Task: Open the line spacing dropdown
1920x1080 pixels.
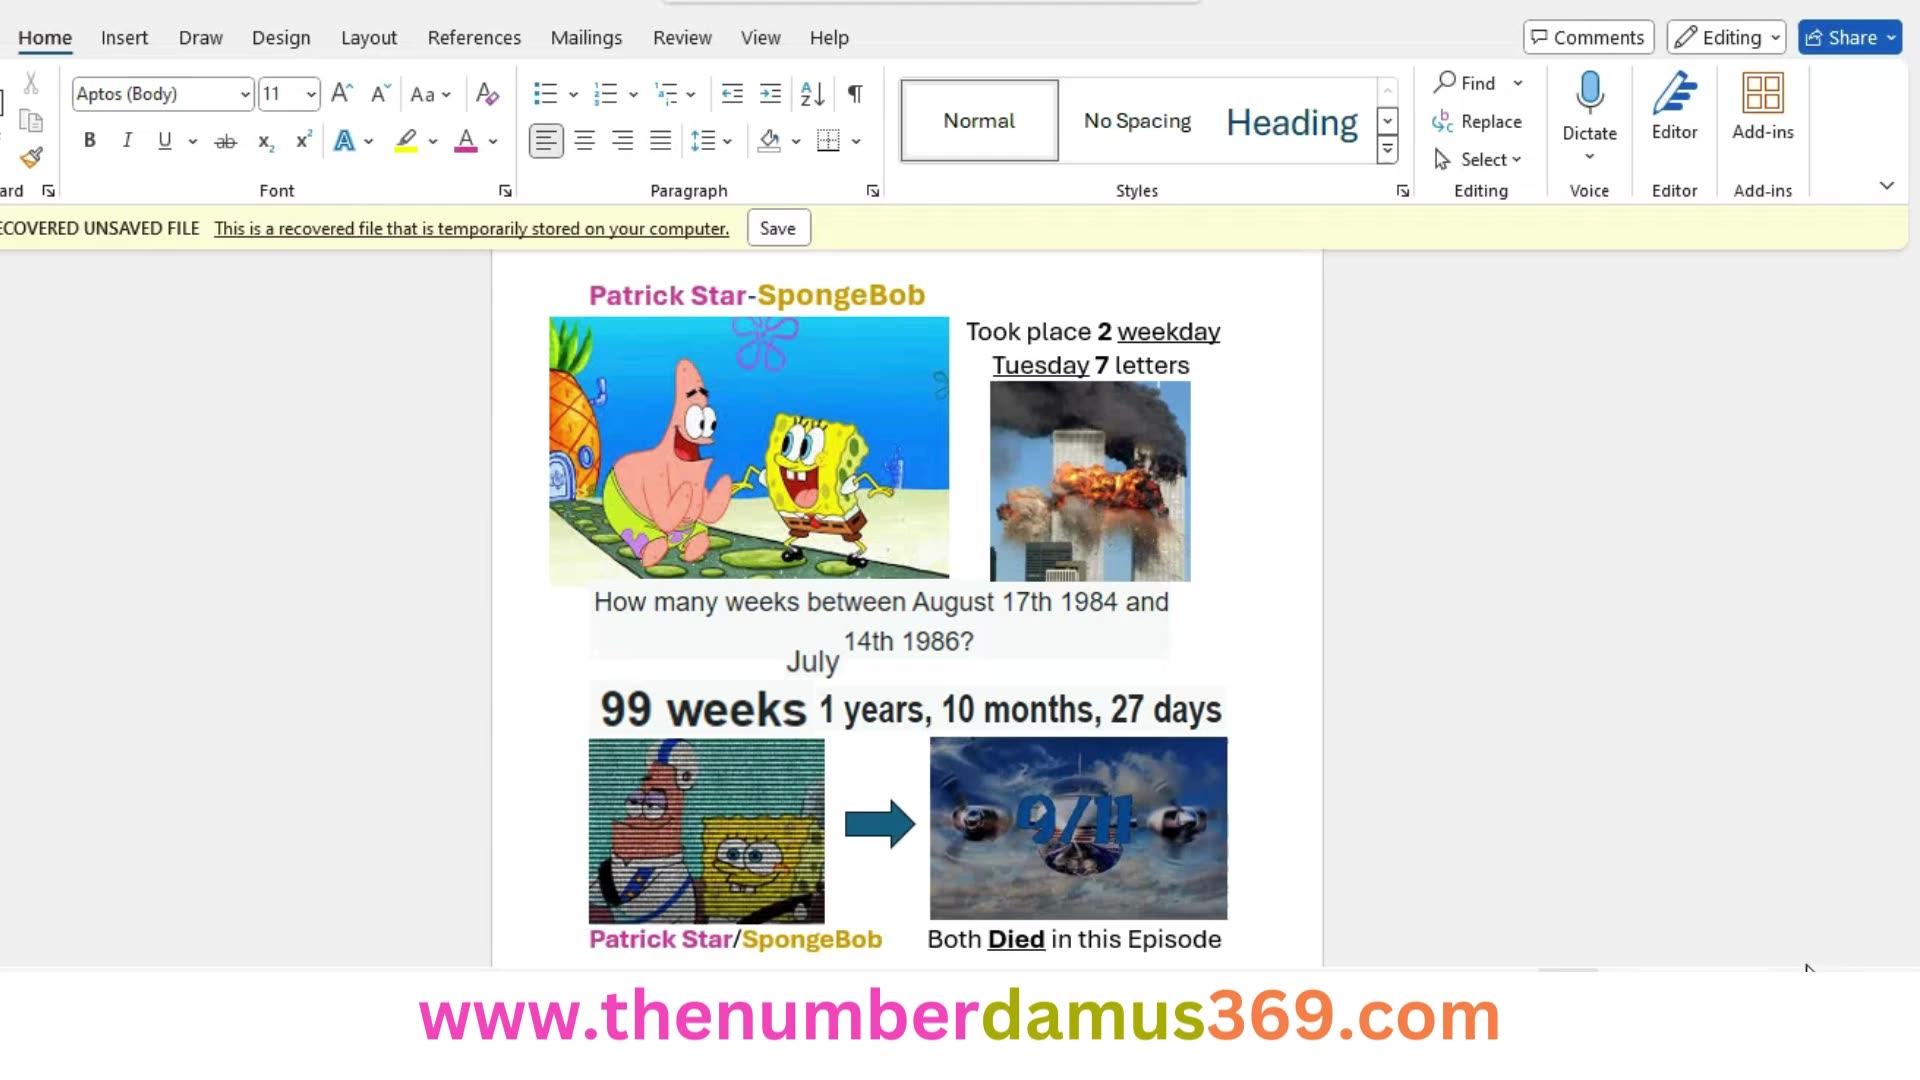Action: pos(727,140)
